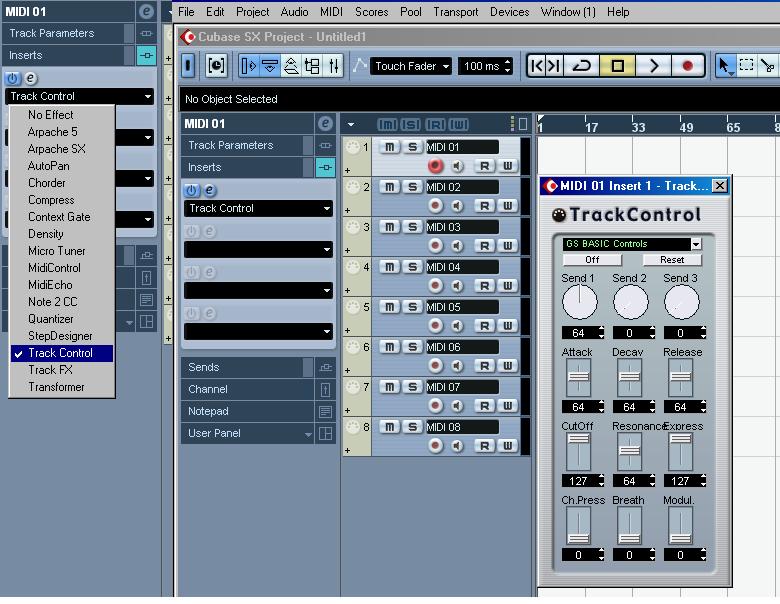
Task: Toggle monitor speaker on MIDI 05 track
Action: (x=457, y=325)
